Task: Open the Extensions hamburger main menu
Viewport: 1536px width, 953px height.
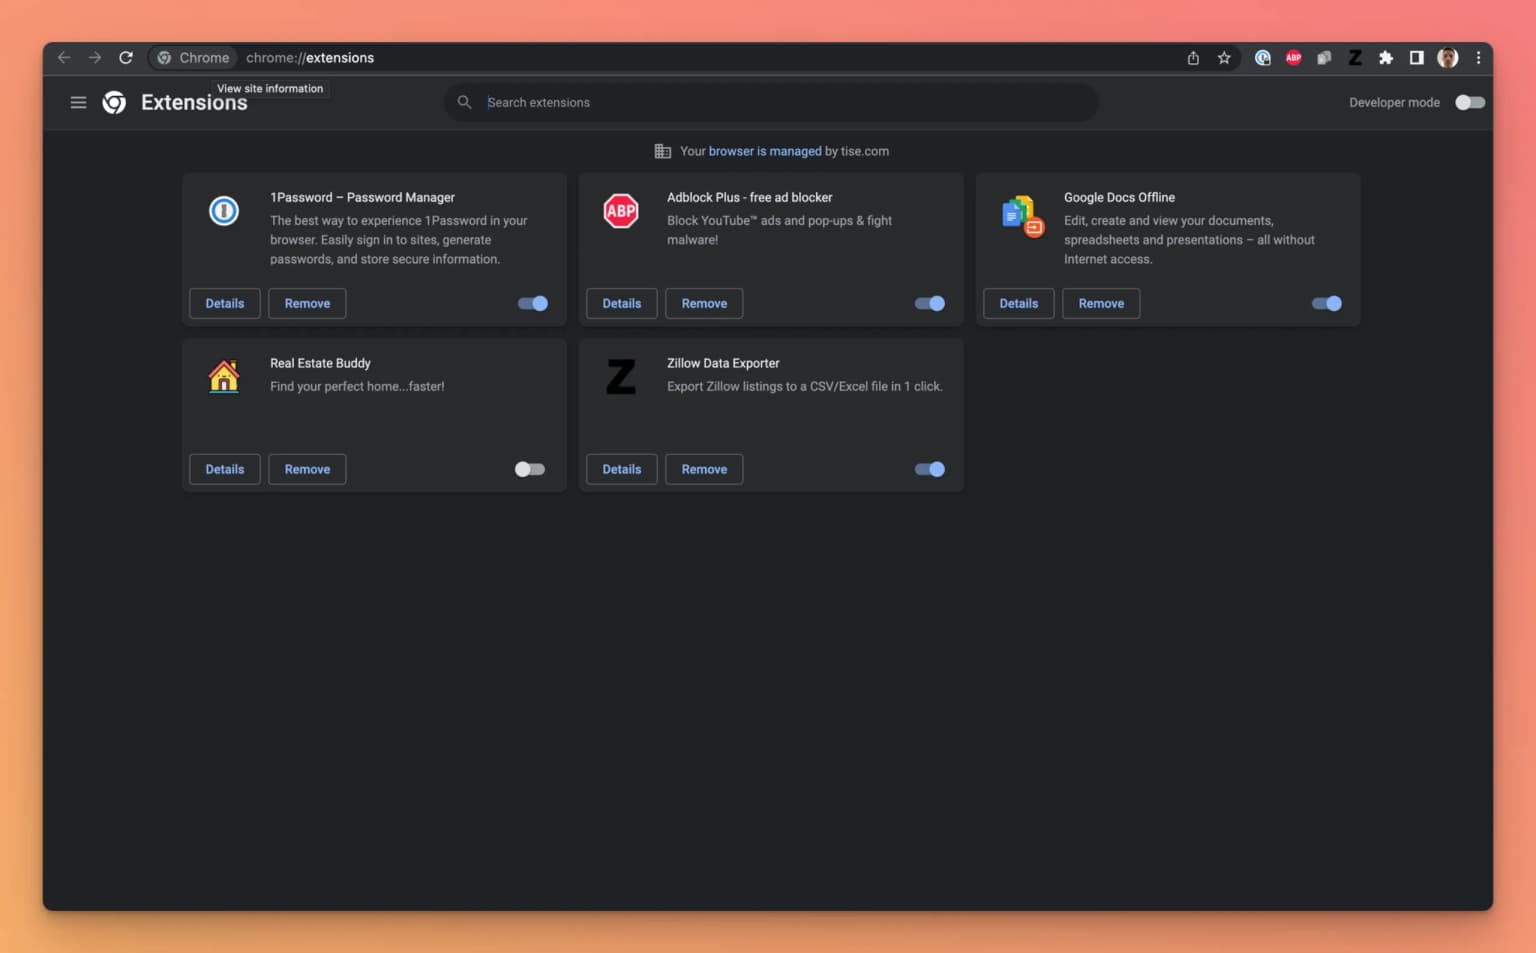Action: [x=78, y=102]
